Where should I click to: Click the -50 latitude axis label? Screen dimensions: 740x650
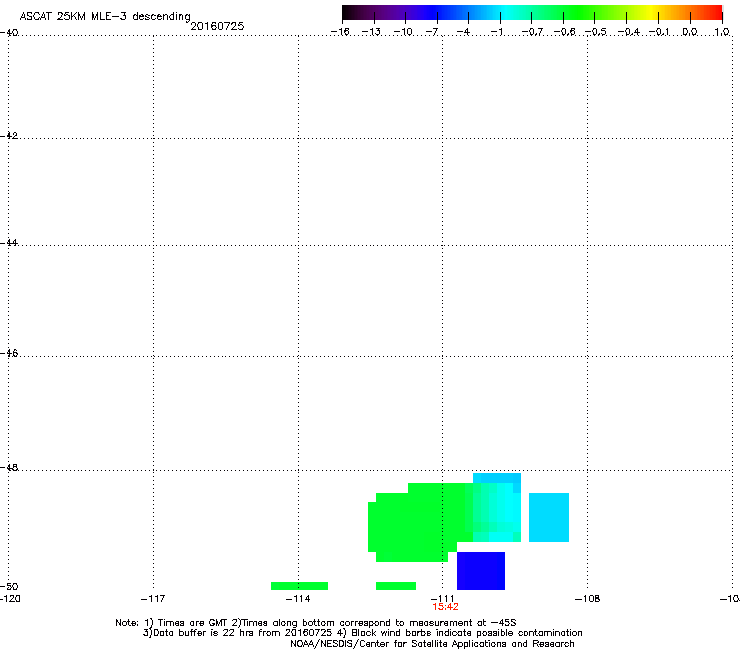[x=9, y=586]
